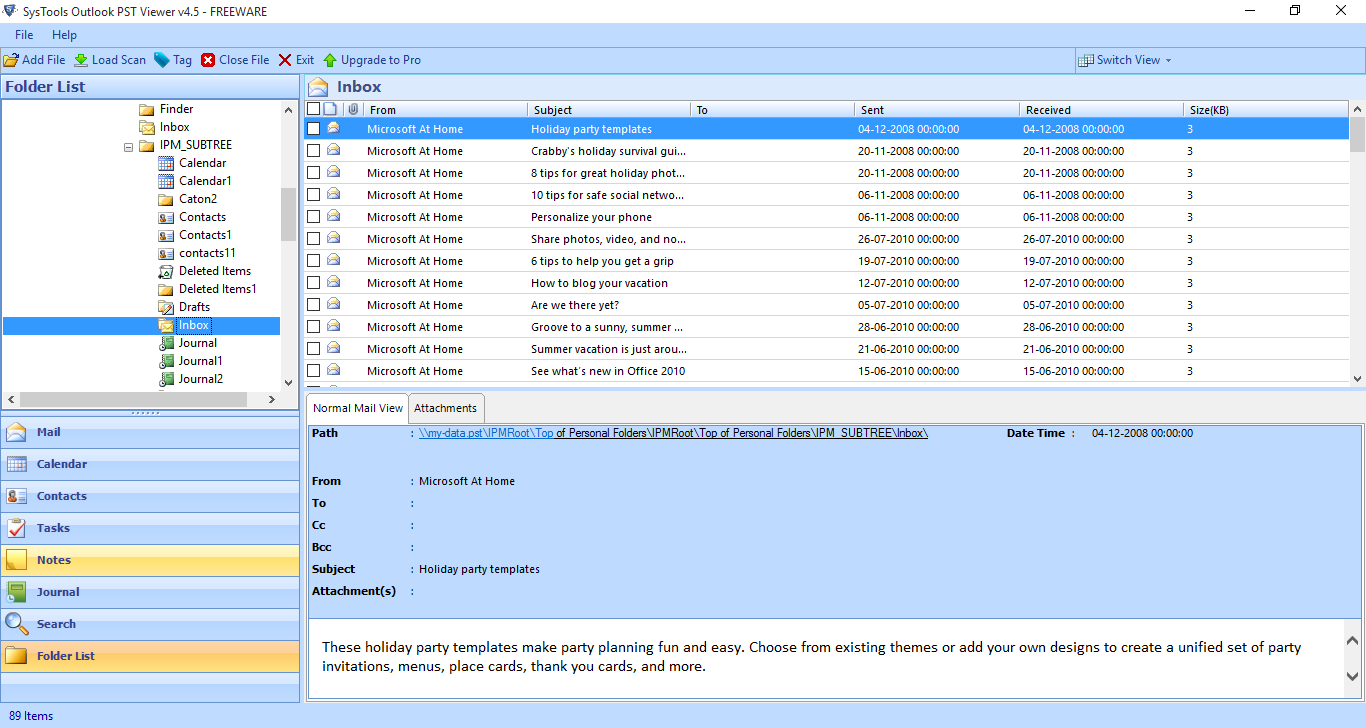Click the Exit toolbar icon
The width and height of the screenshot is (1366, 728).
(285, 60)
